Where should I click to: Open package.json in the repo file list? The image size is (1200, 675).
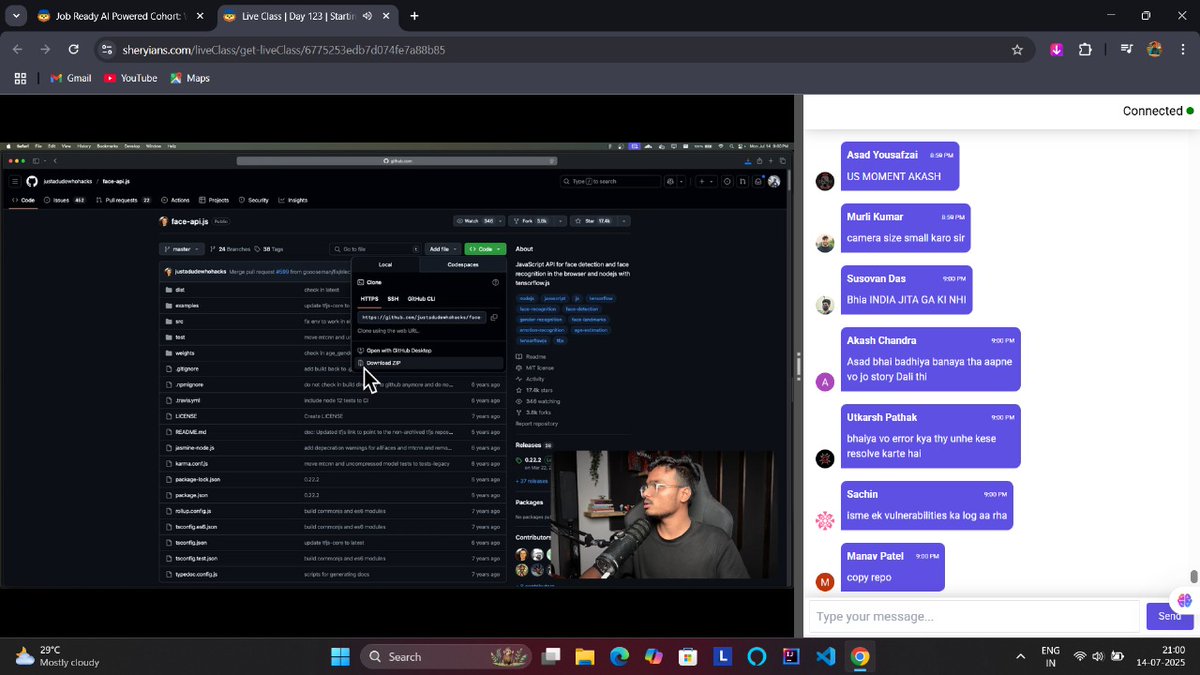[x=191, y=495]
